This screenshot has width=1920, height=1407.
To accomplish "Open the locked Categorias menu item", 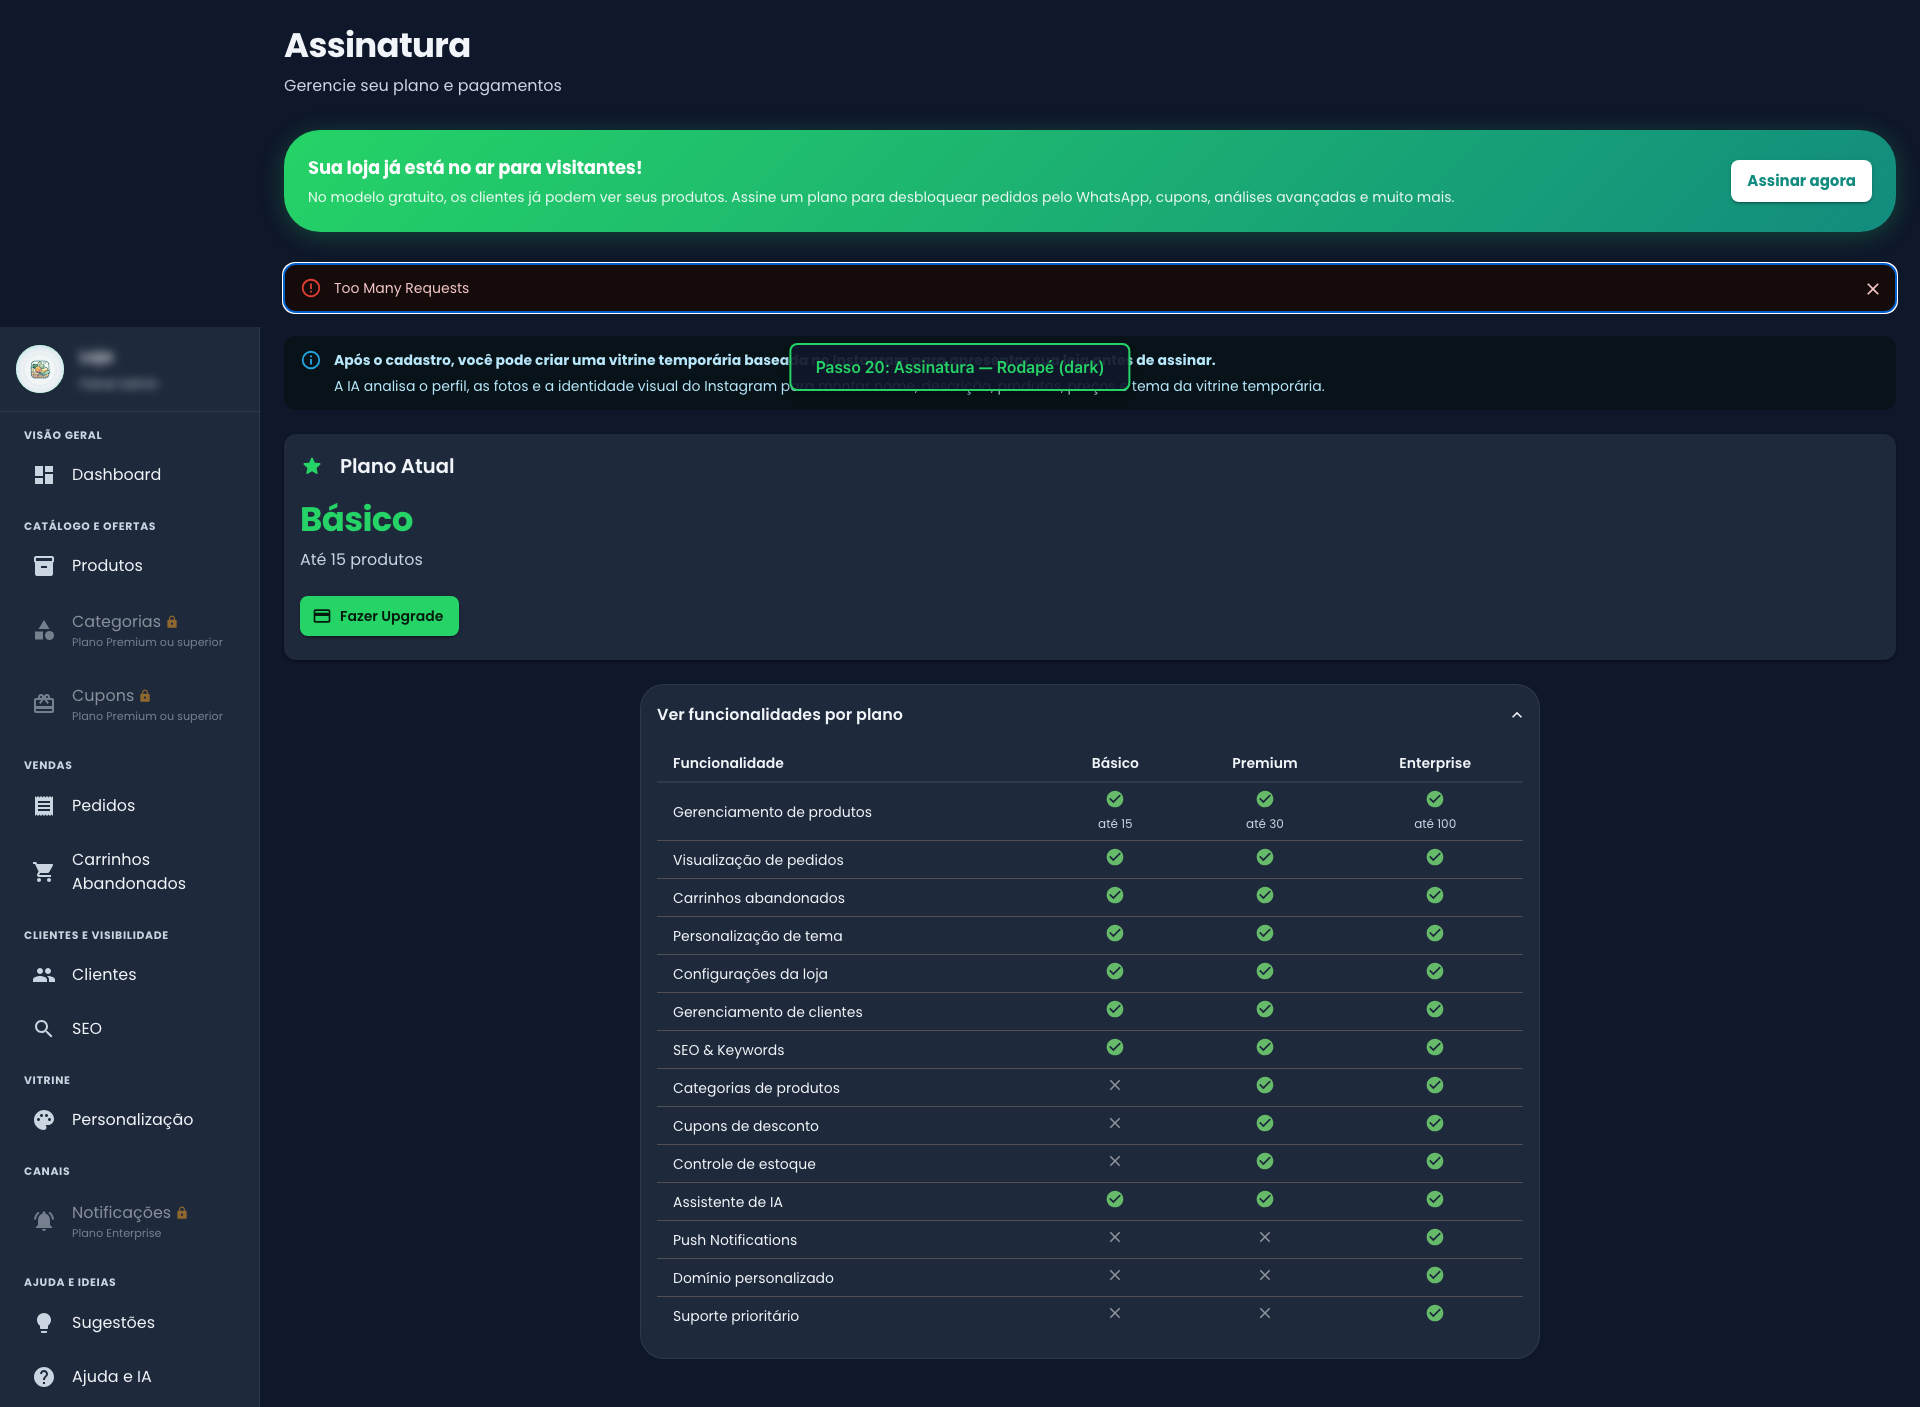I will [x=130, y=630].
